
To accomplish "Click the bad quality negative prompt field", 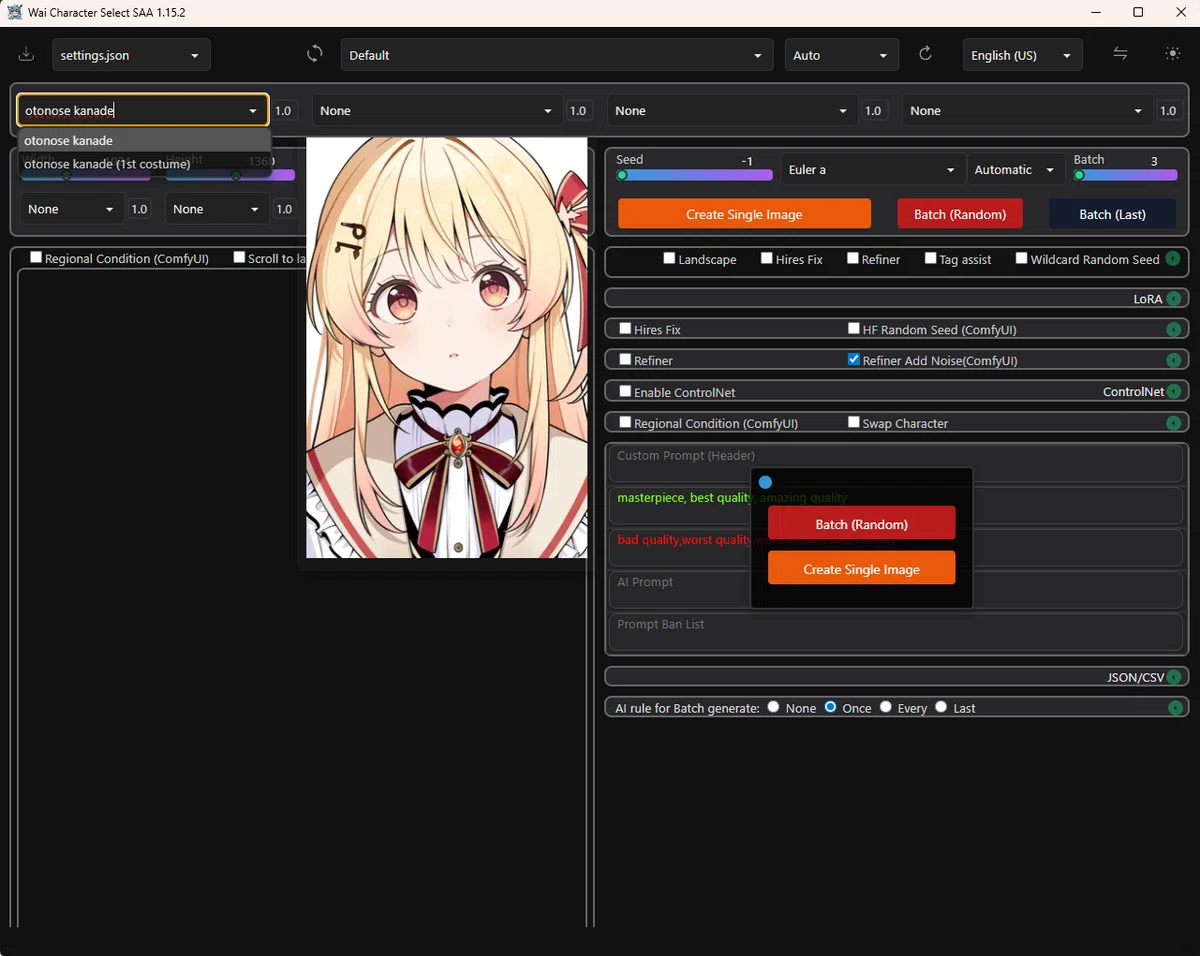I will tap(896, 548).
